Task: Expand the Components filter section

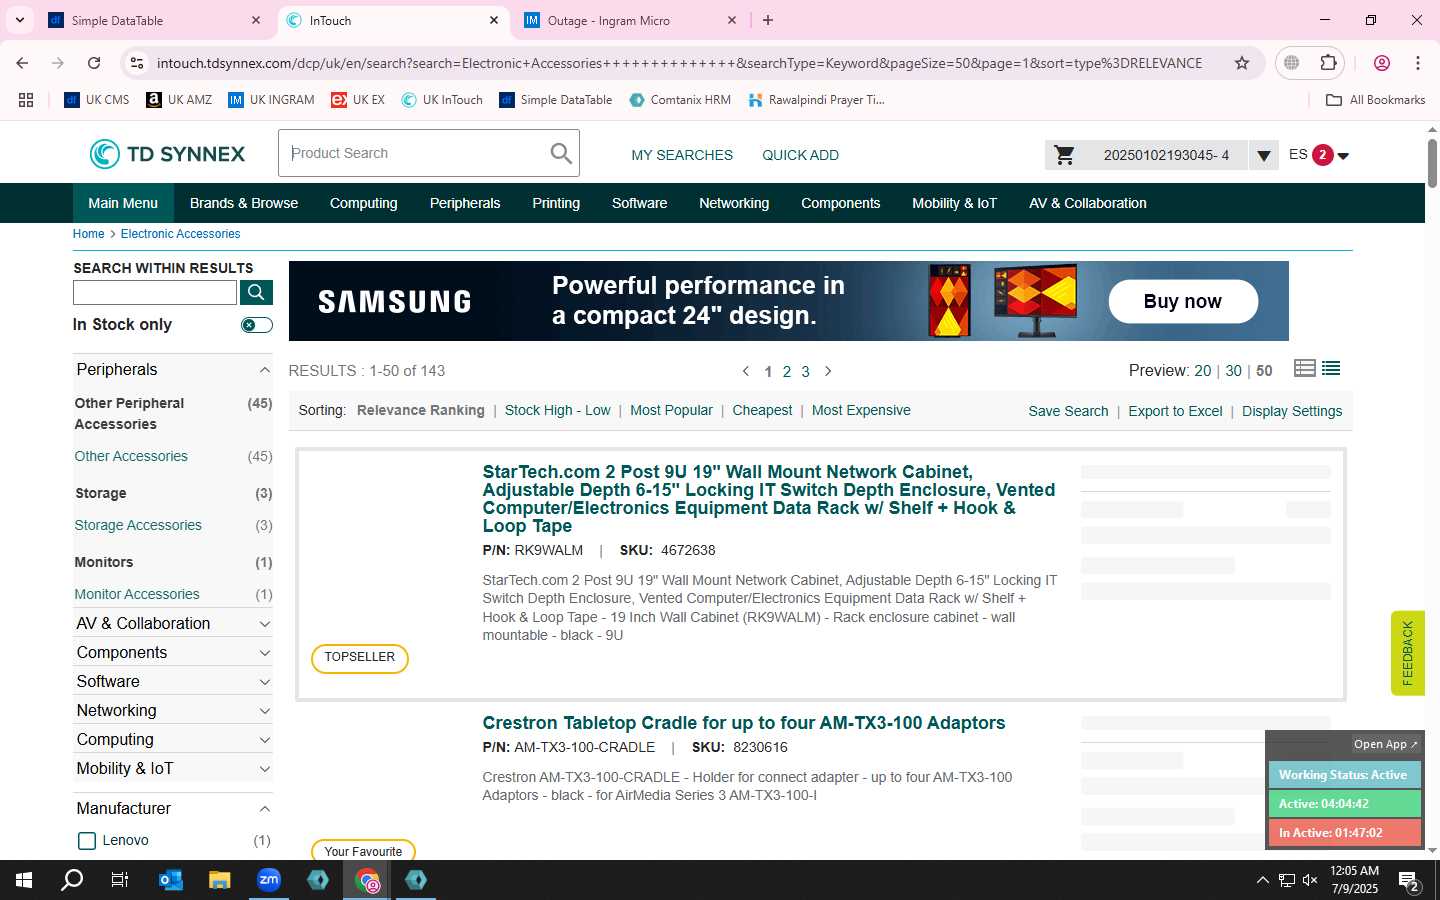Action: 264,653
